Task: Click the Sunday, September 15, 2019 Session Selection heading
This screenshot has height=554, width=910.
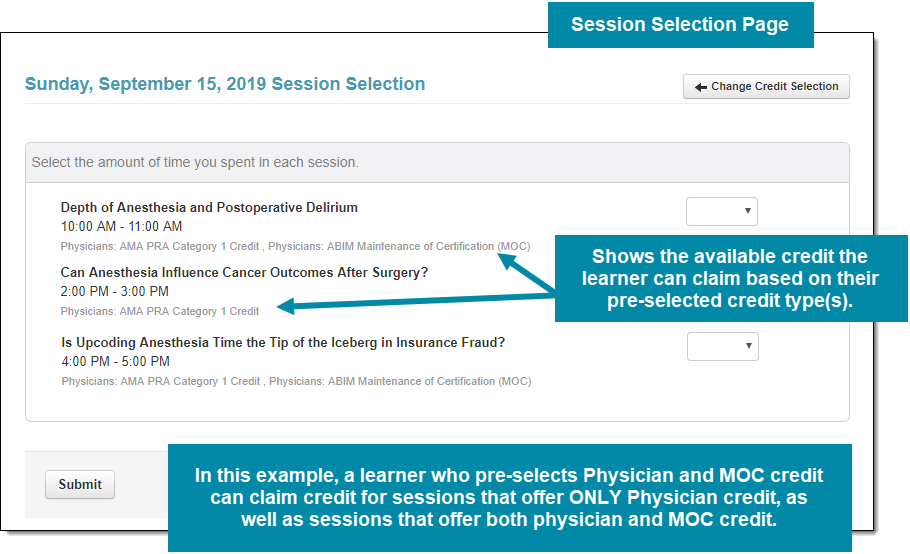Action: [225, 84]
